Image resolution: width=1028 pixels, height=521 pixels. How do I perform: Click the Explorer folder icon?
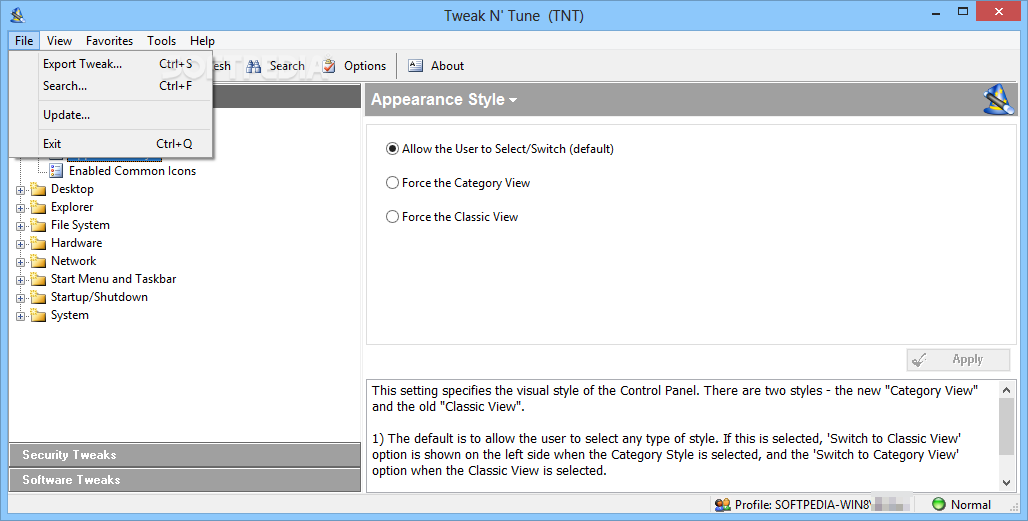pyautogui.click(x=39, y=207)
